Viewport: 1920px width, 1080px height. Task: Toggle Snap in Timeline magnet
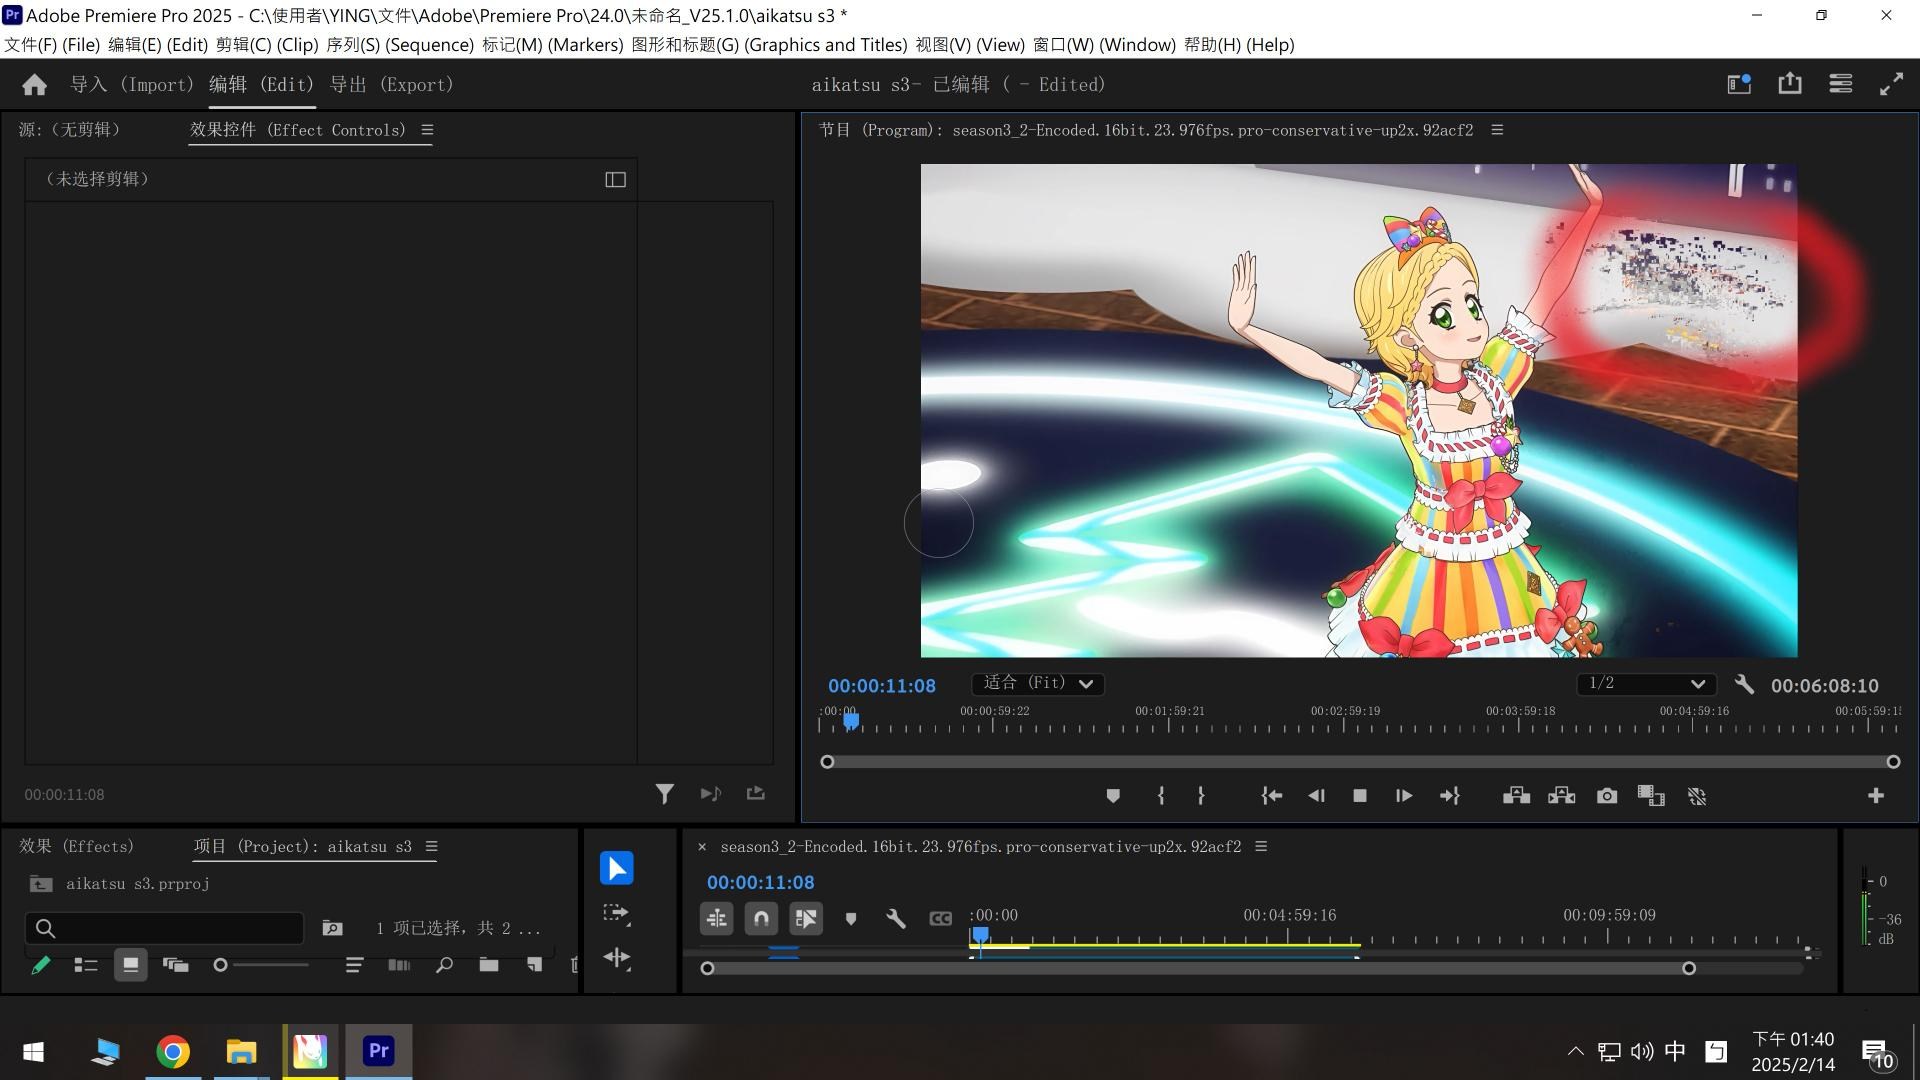pyautogui.click(x=761, y=918)
